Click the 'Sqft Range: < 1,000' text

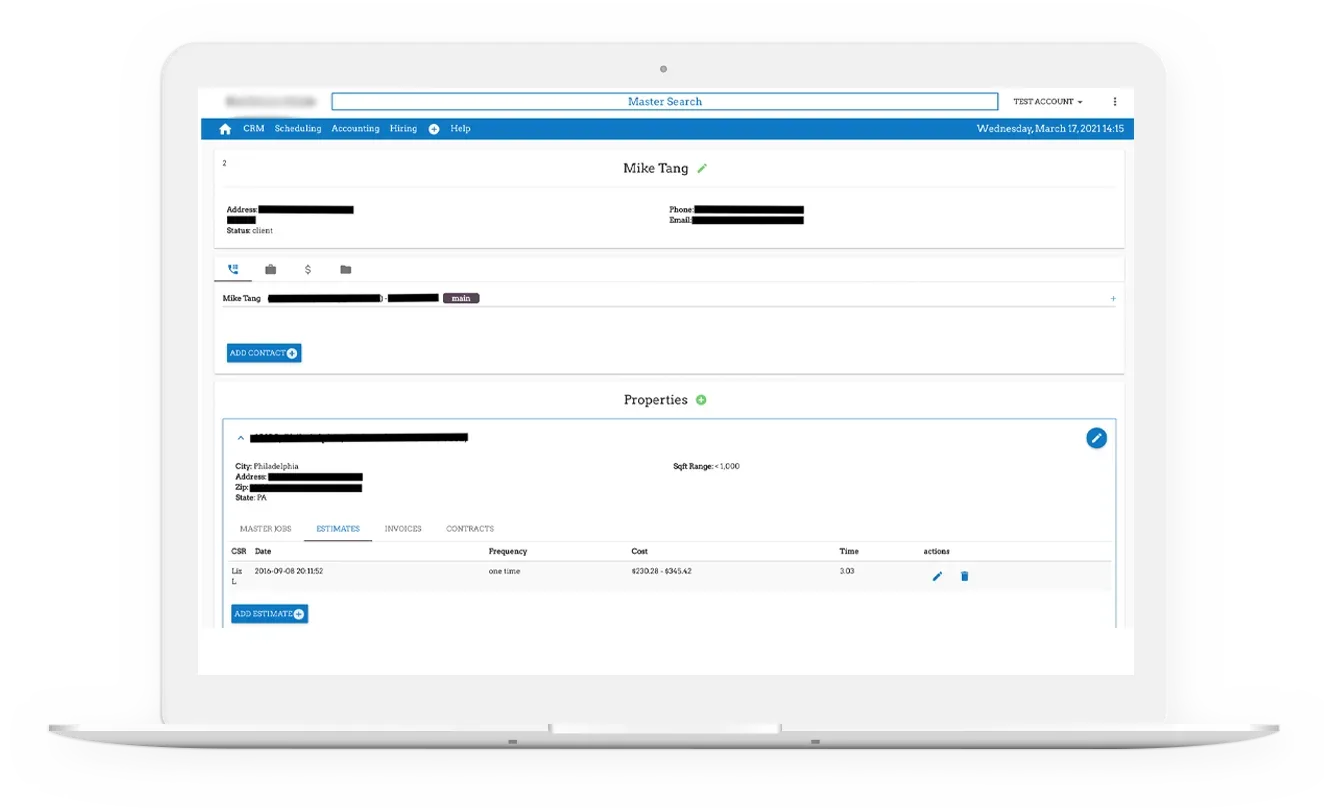click(707, 467)
